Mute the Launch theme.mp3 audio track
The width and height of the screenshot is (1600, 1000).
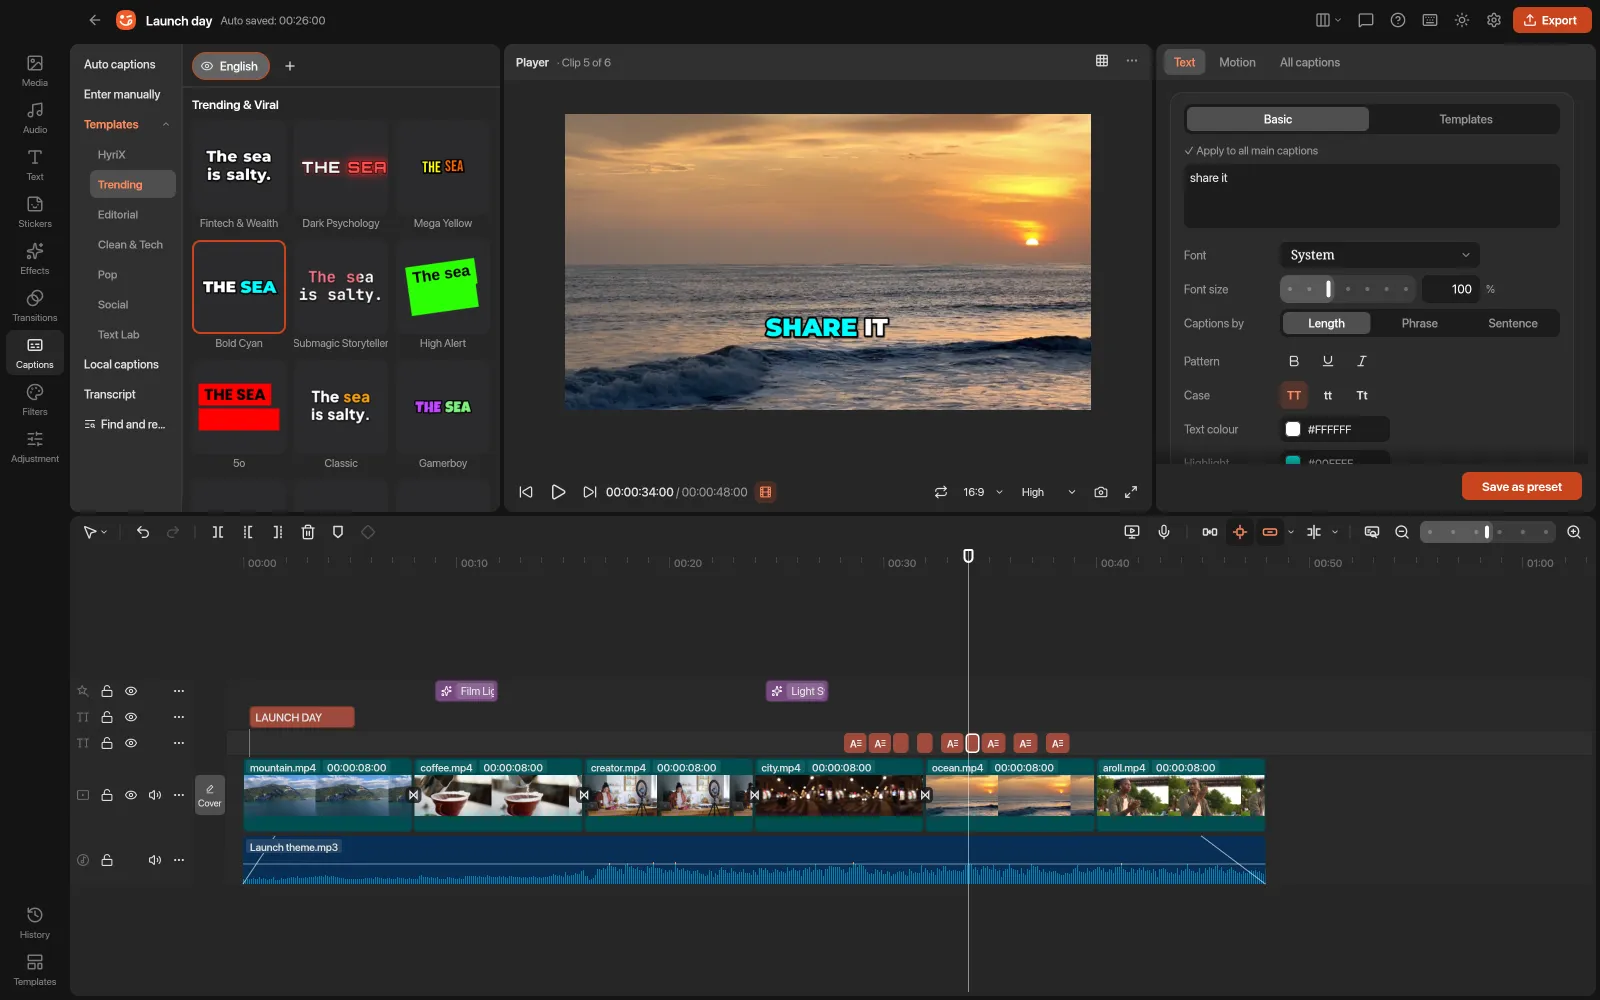(155, 860)
